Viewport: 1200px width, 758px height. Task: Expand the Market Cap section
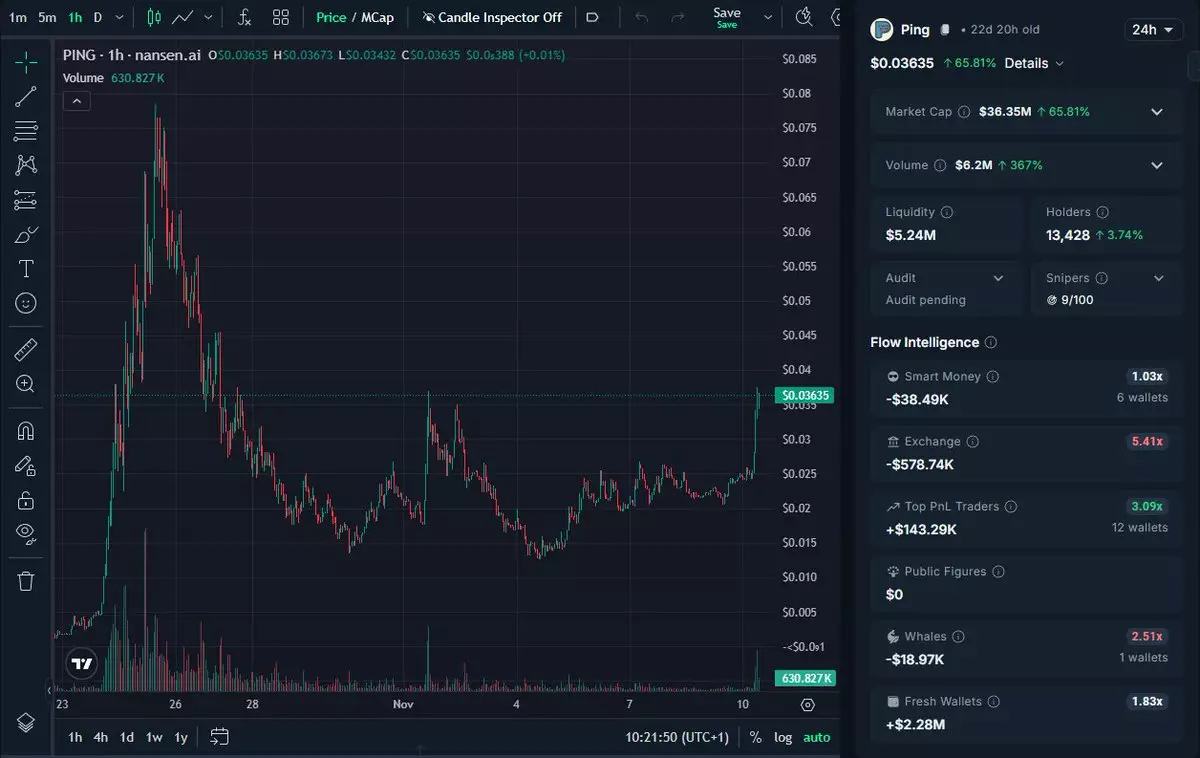tap(1157, 112)
